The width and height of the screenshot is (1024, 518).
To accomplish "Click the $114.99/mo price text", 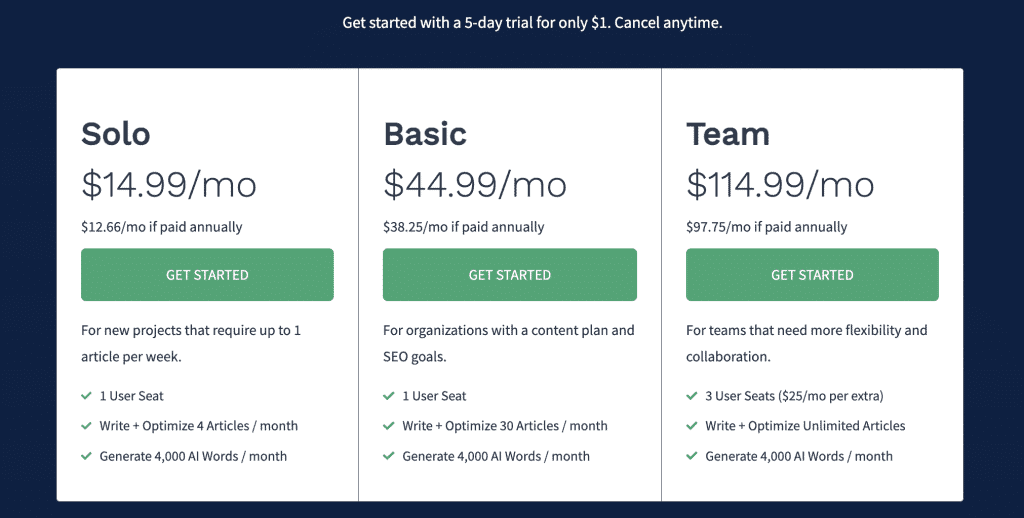I will pyautogui.click(x=780, y=184).
